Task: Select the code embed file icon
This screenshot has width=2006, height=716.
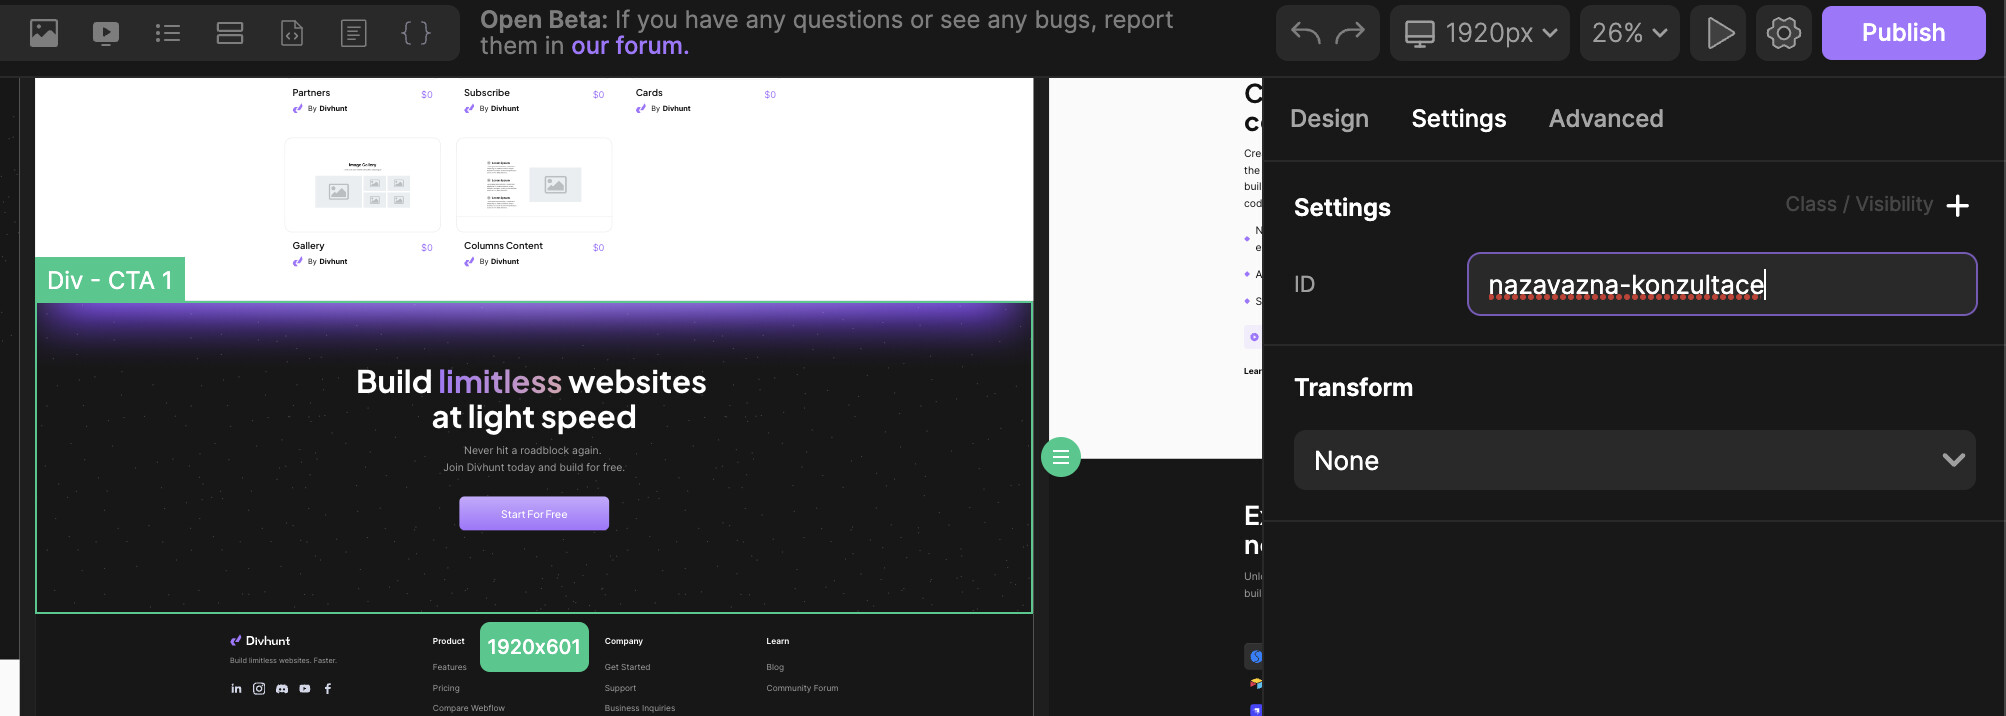Action: (292, 33)
